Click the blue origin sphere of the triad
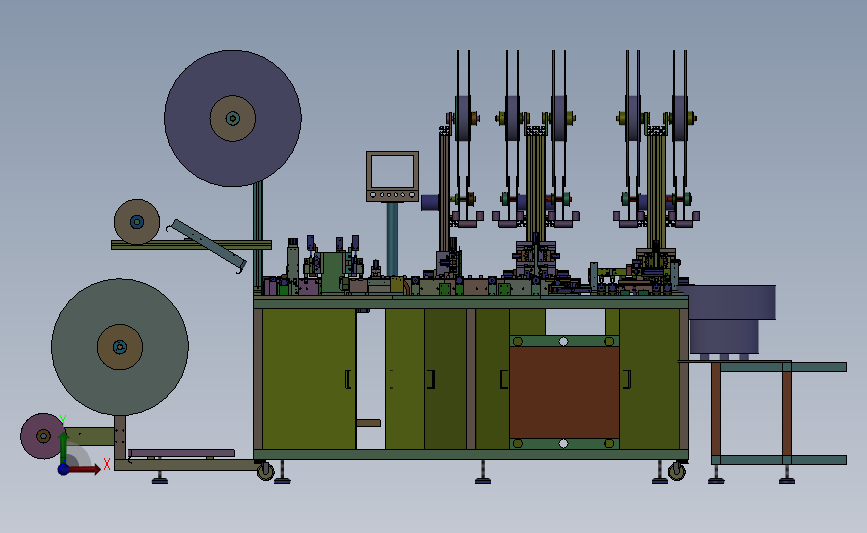 (x=64, y=469)
